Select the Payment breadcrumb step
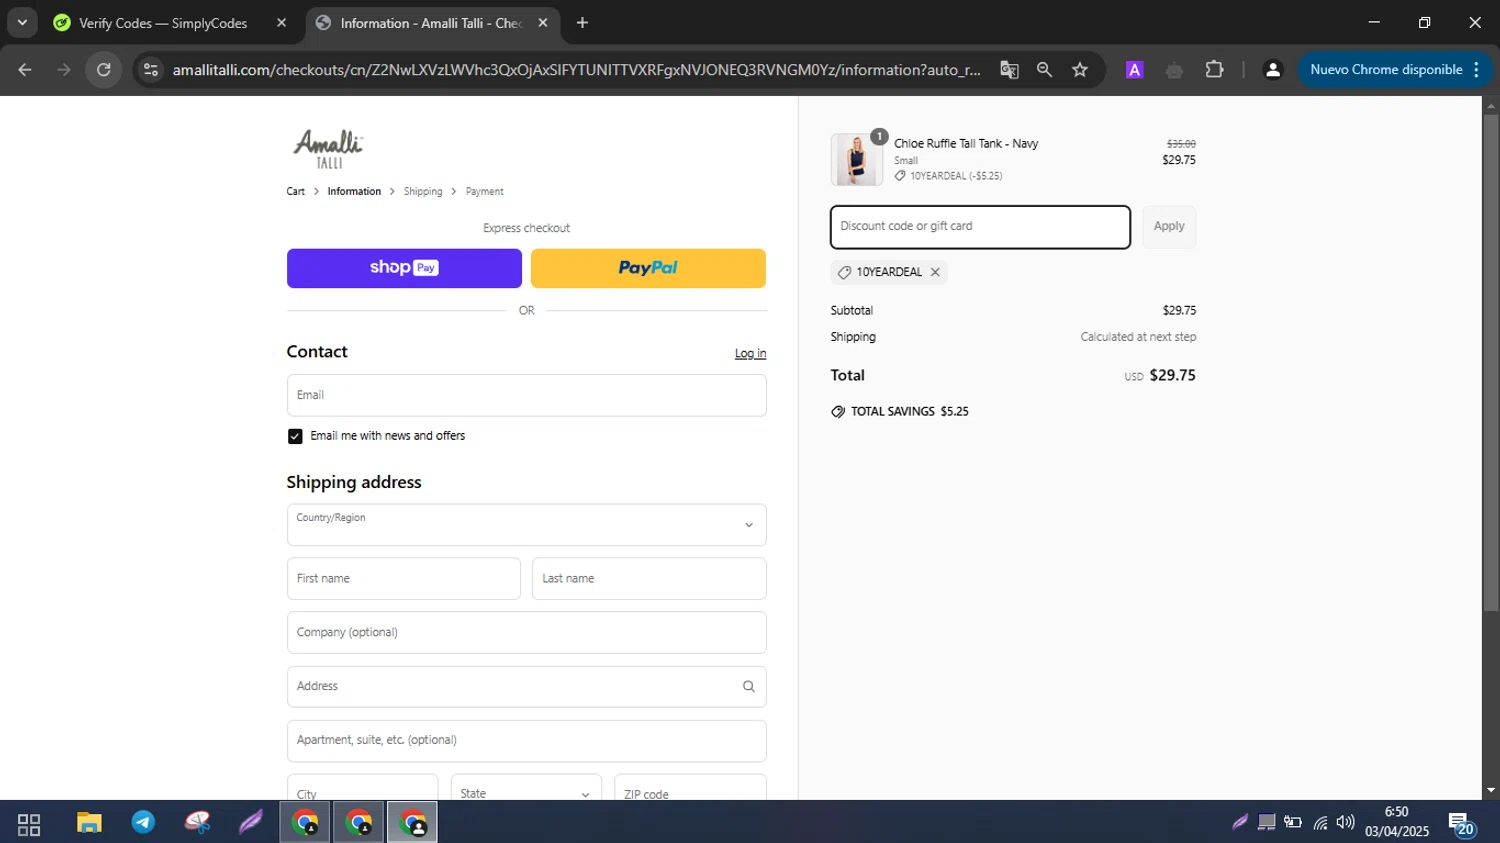 (484, 191)
